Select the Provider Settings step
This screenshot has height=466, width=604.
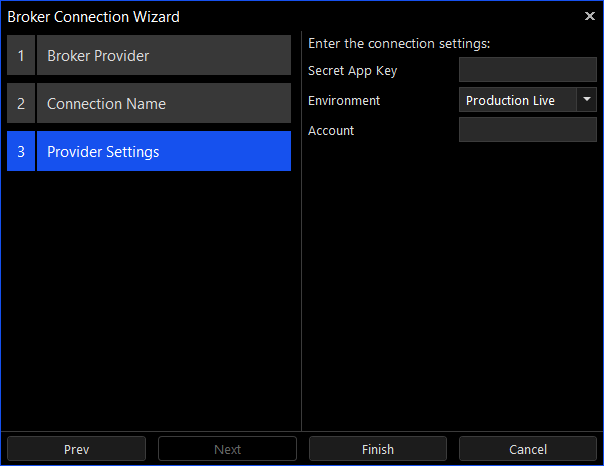pyautogui.click(x=164, y=151)
